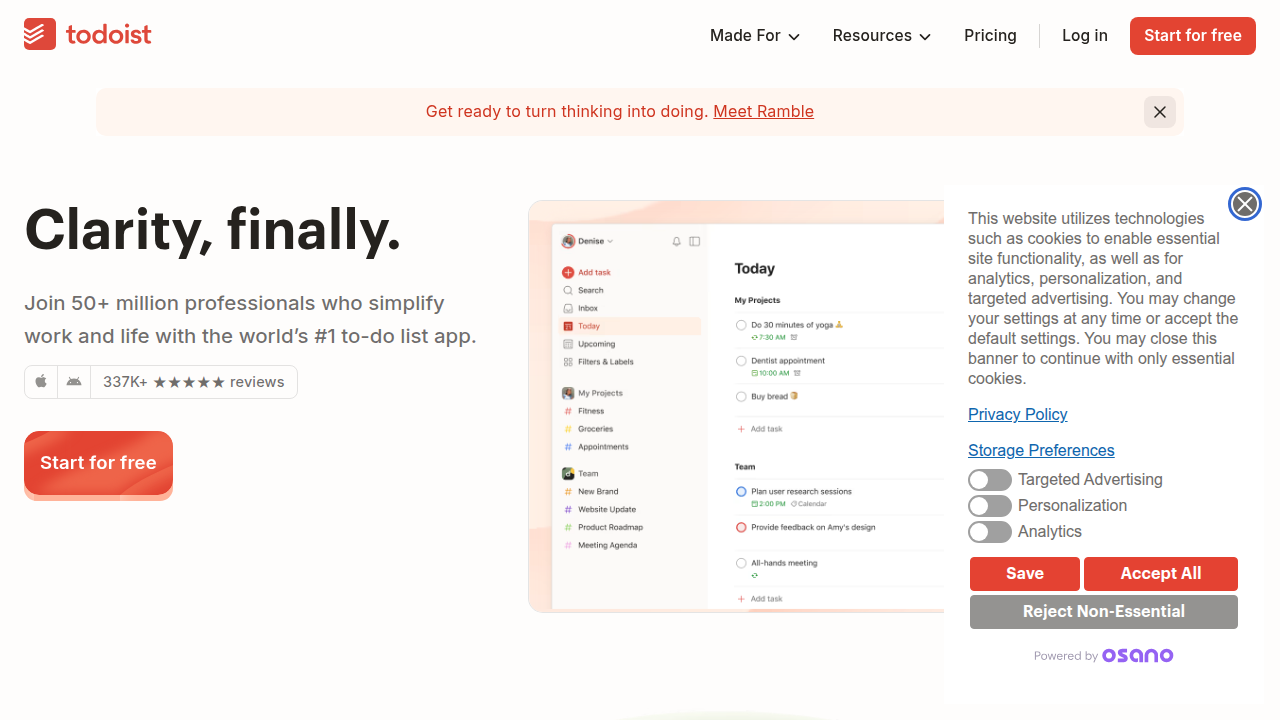Click the Today calendar icon in preview sidebar
The height and width of the screenshot is (720, 1280).
click(x=568, y=326)
